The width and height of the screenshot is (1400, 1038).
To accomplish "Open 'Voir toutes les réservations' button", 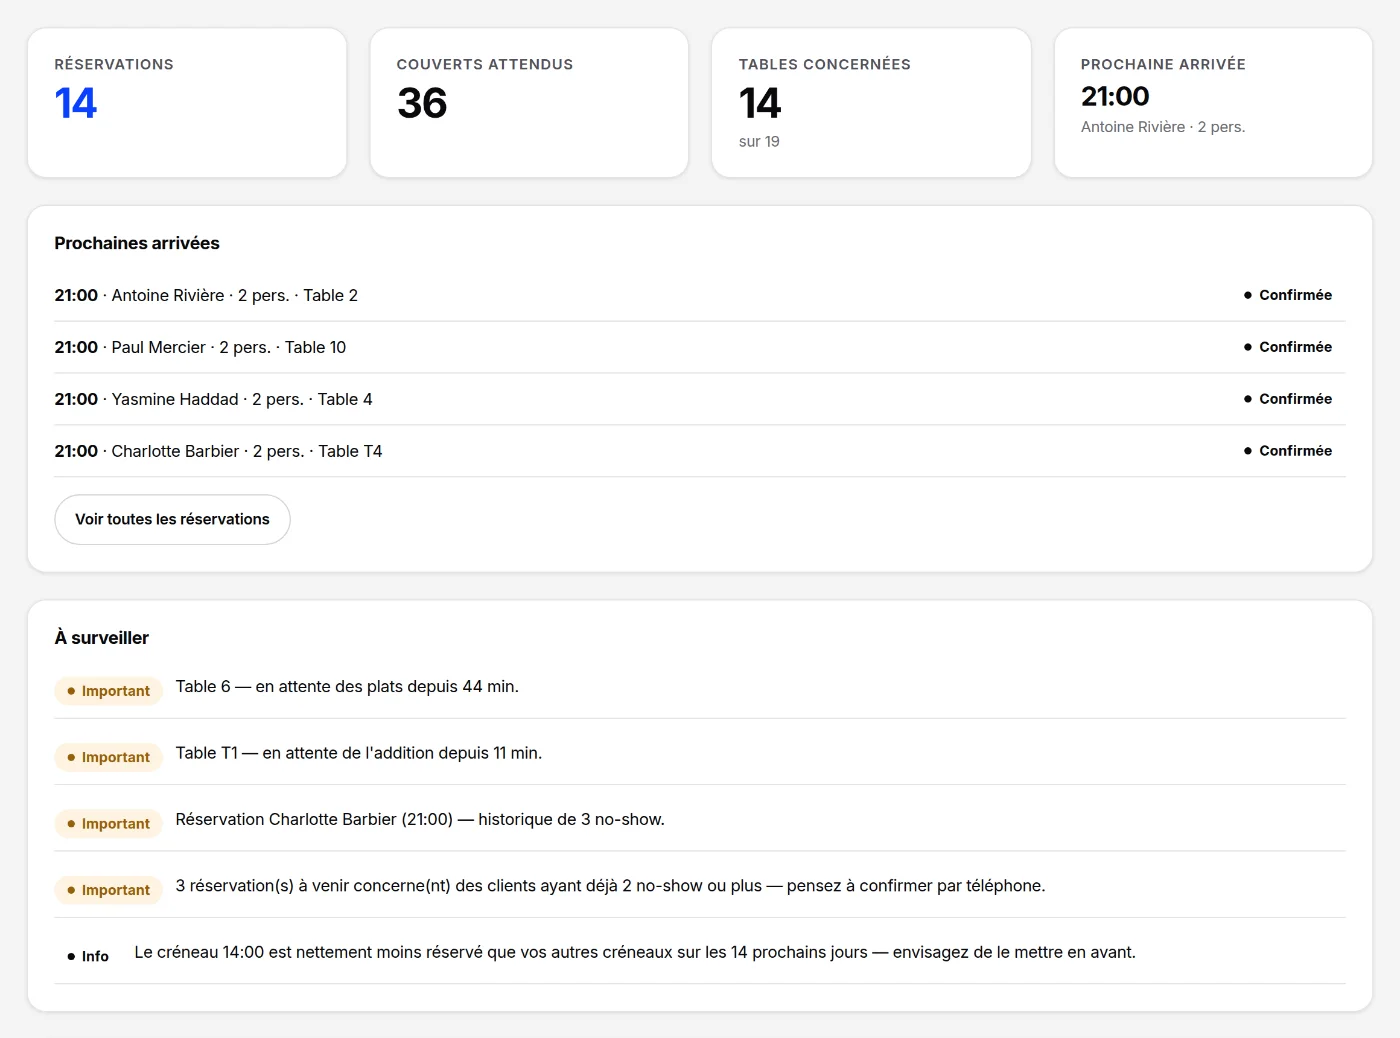I will coord(172,519).
